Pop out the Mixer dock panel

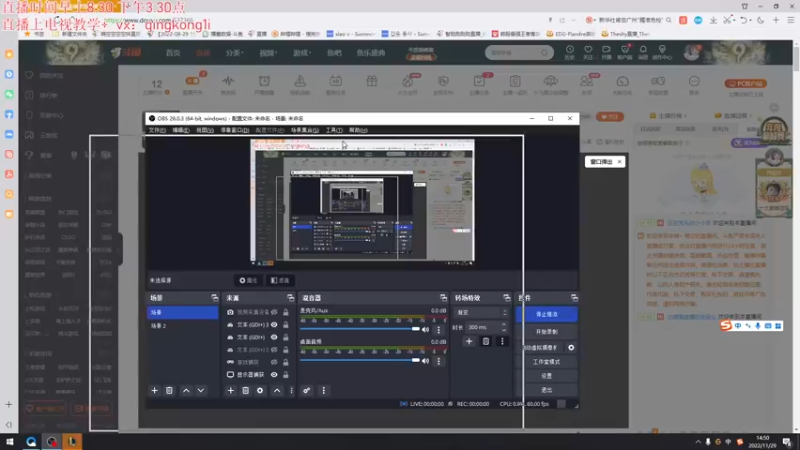pos(443,297)
